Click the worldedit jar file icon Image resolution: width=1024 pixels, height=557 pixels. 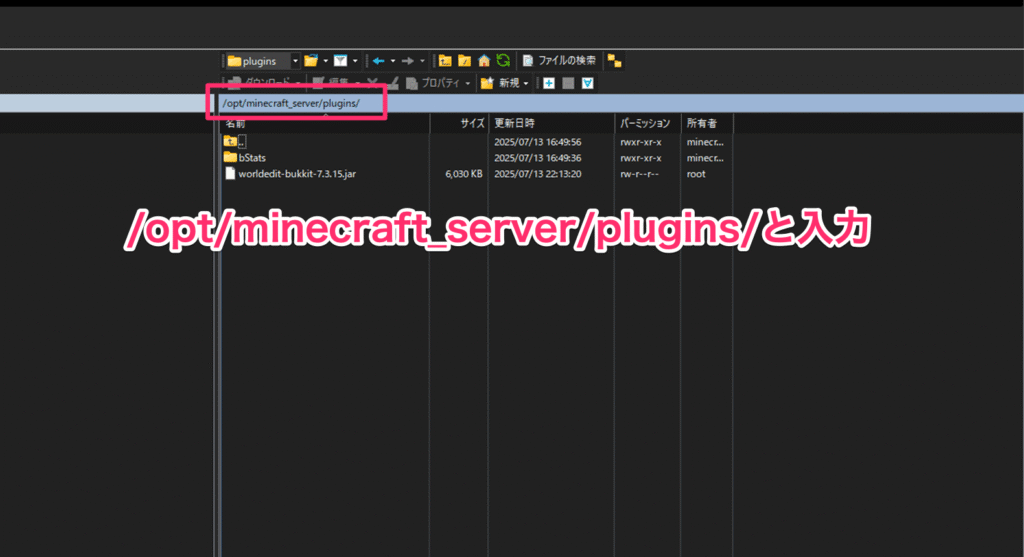coord(230,174)
